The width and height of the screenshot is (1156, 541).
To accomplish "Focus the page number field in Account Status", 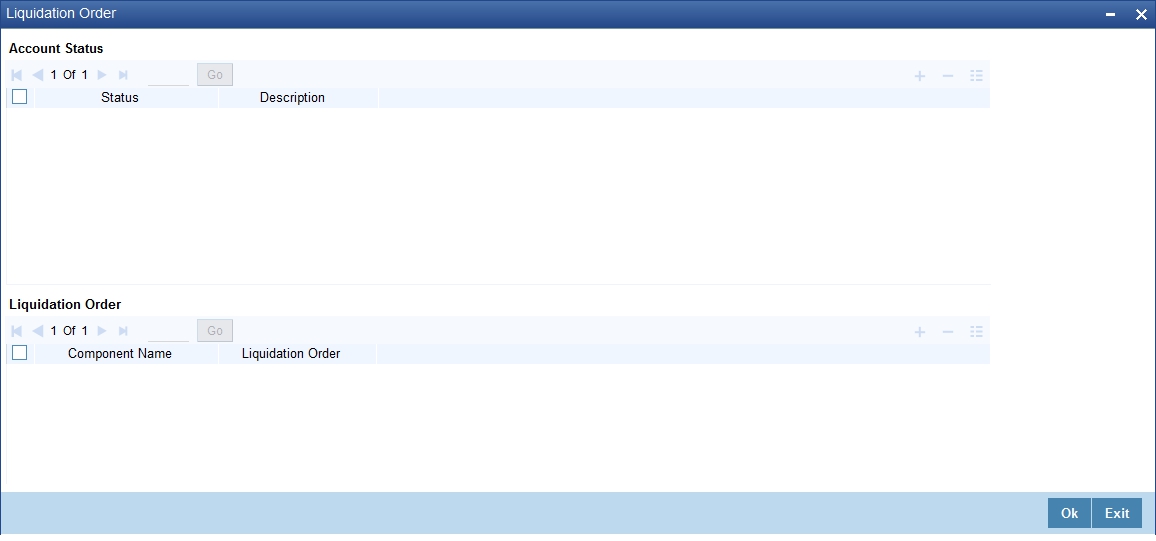I will coord(168,75).
